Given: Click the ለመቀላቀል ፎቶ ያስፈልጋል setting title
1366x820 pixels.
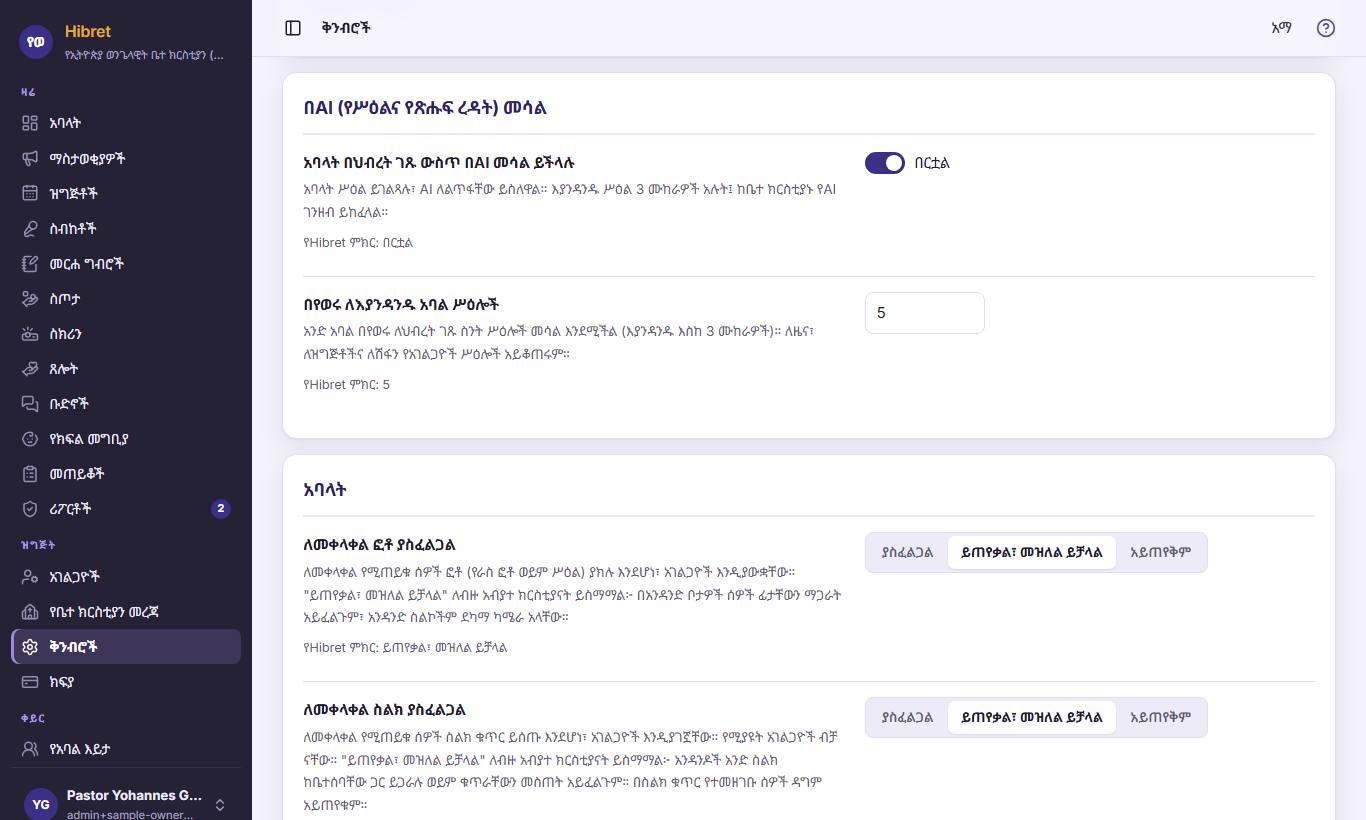Looking at the screenshot, I should coord(379,545).
